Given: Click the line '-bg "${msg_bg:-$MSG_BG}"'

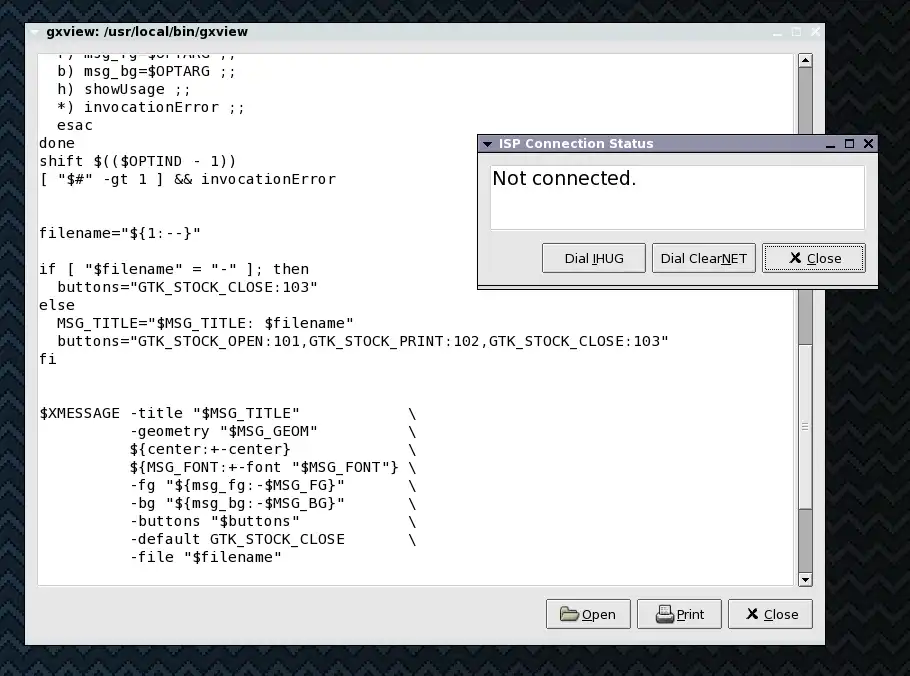Looking at the screenshot, I should (237, 503).
